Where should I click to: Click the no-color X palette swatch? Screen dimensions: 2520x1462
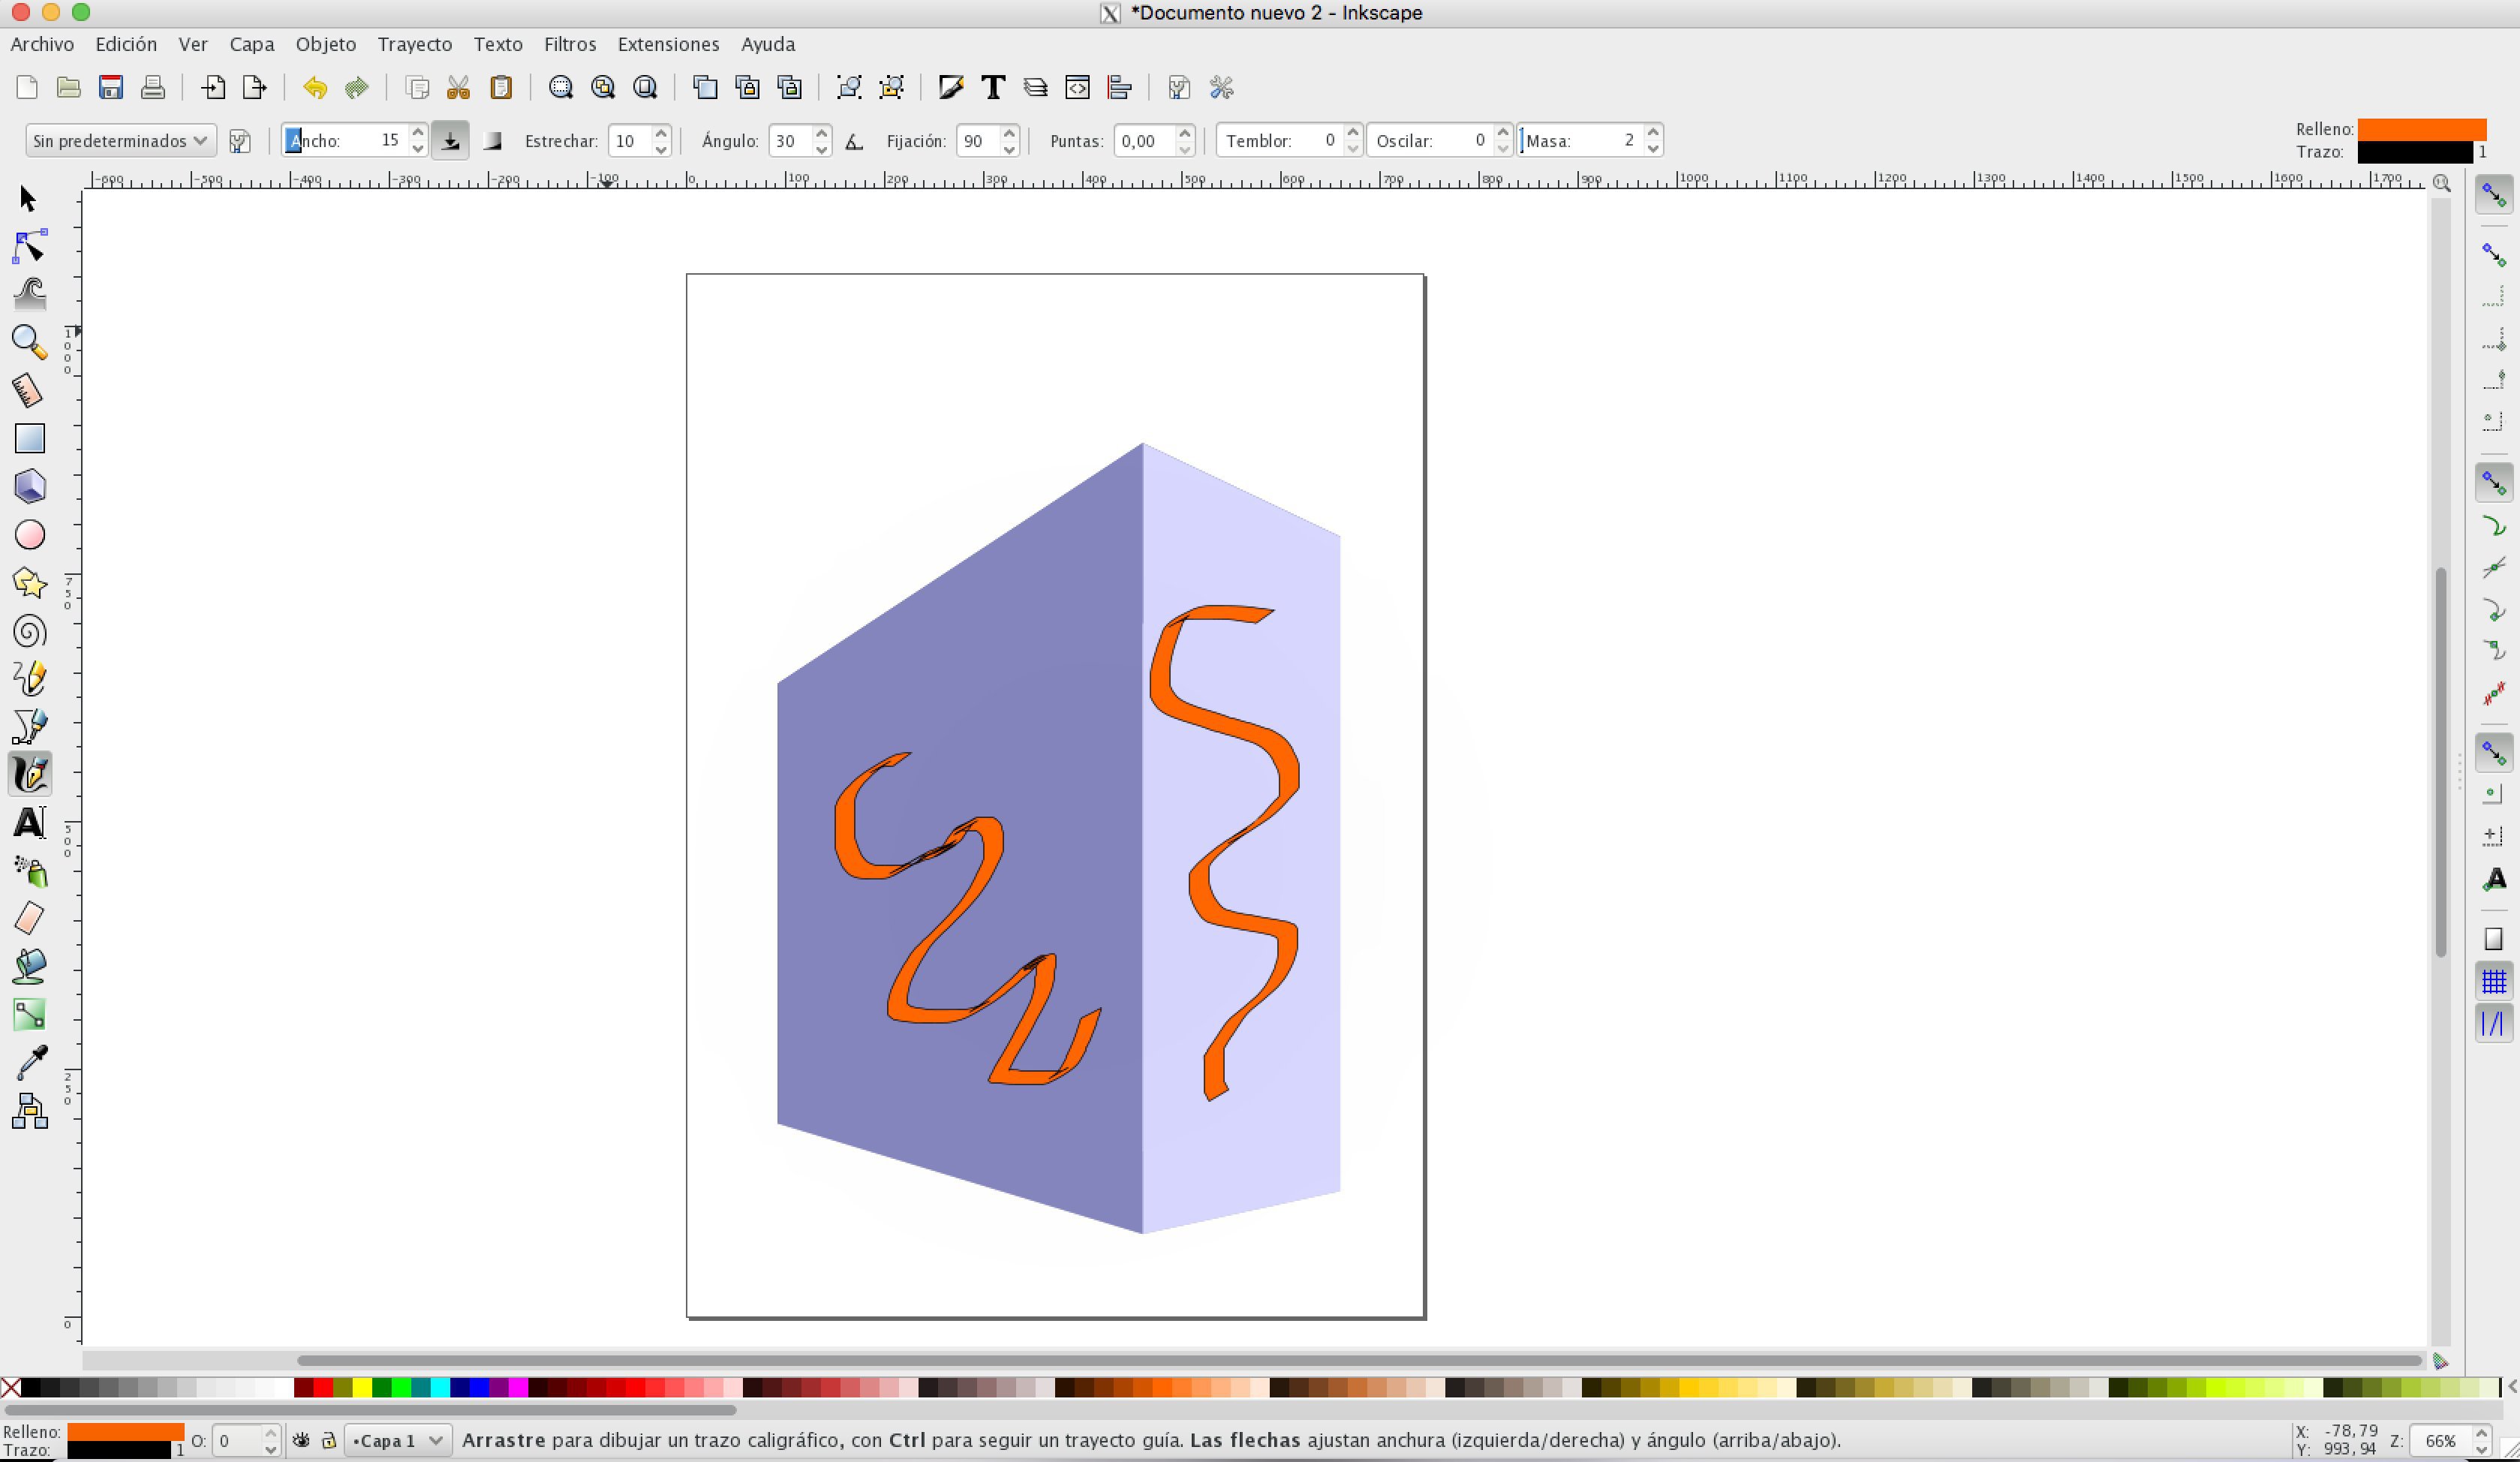(x=10, y=1387)
